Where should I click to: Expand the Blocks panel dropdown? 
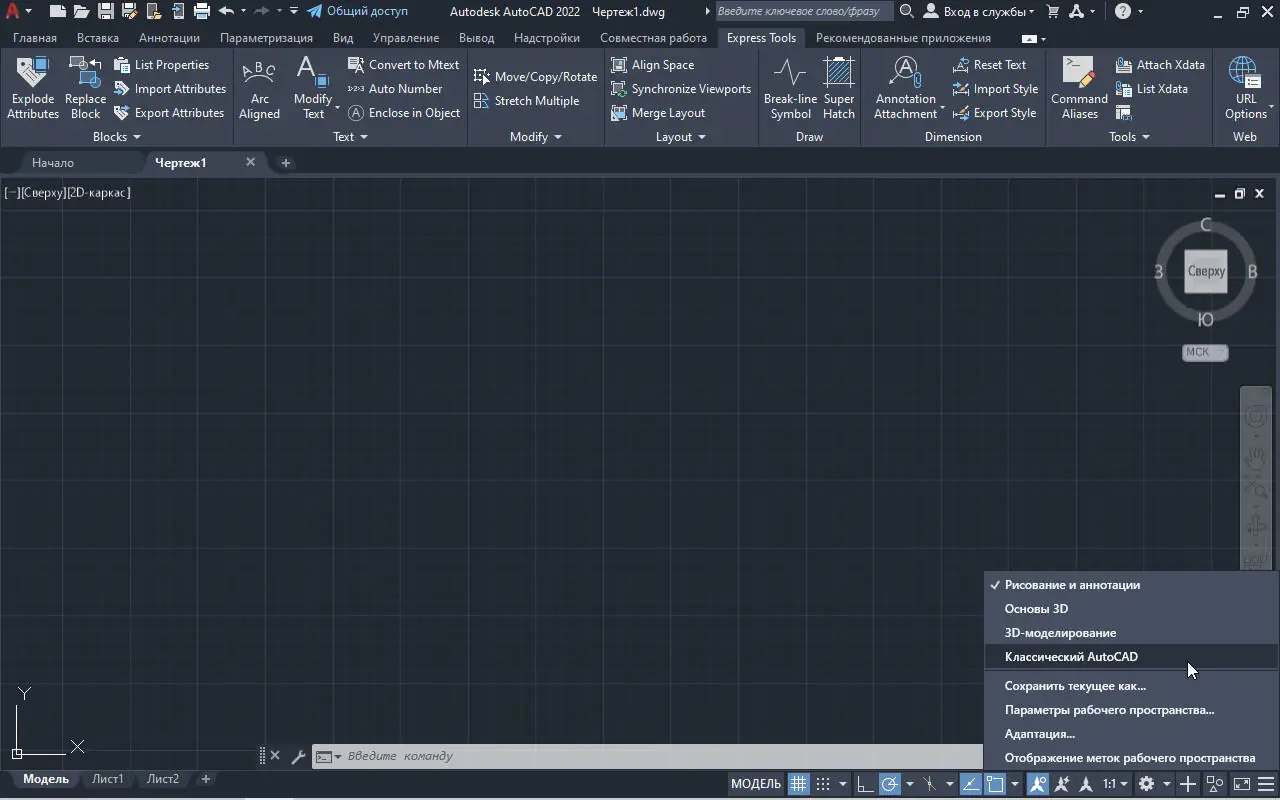click(x=117, y=137)
